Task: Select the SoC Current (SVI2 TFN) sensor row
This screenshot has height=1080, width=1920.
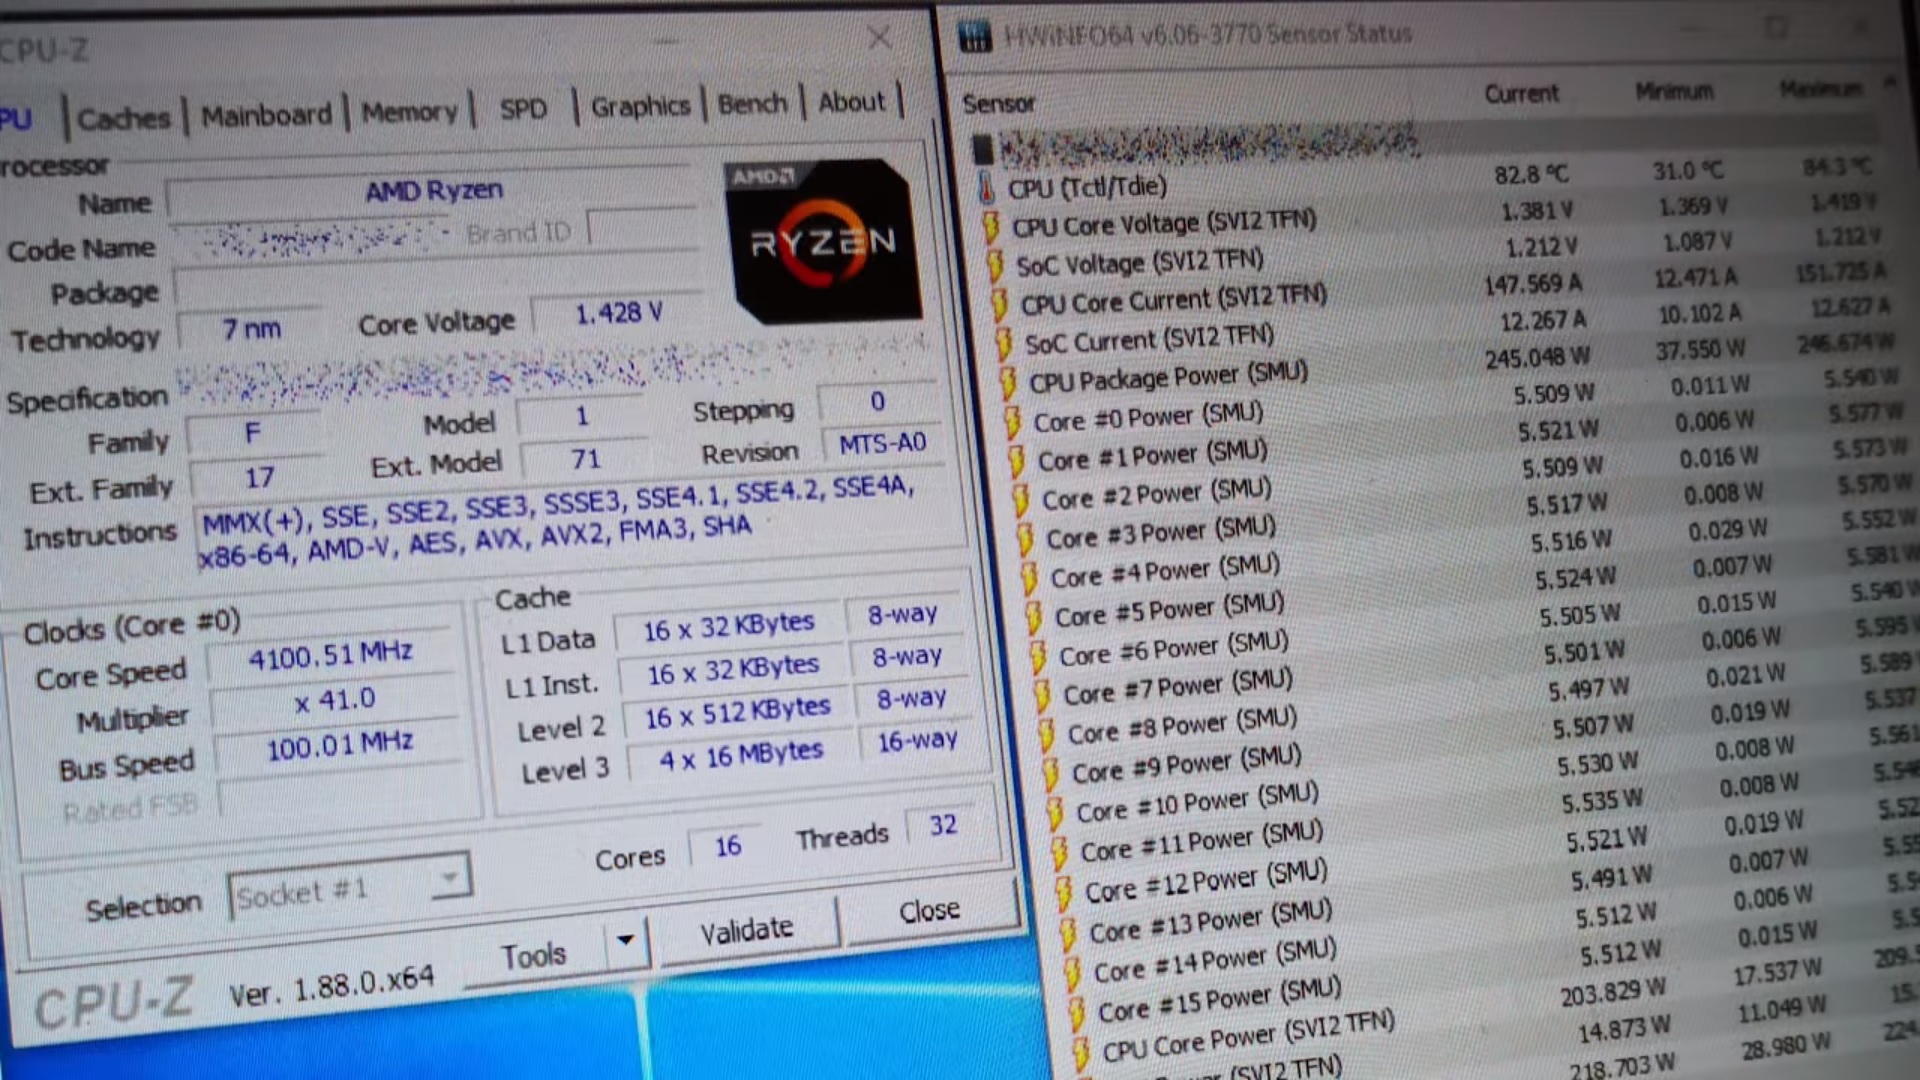Action: click(1149, 340)
